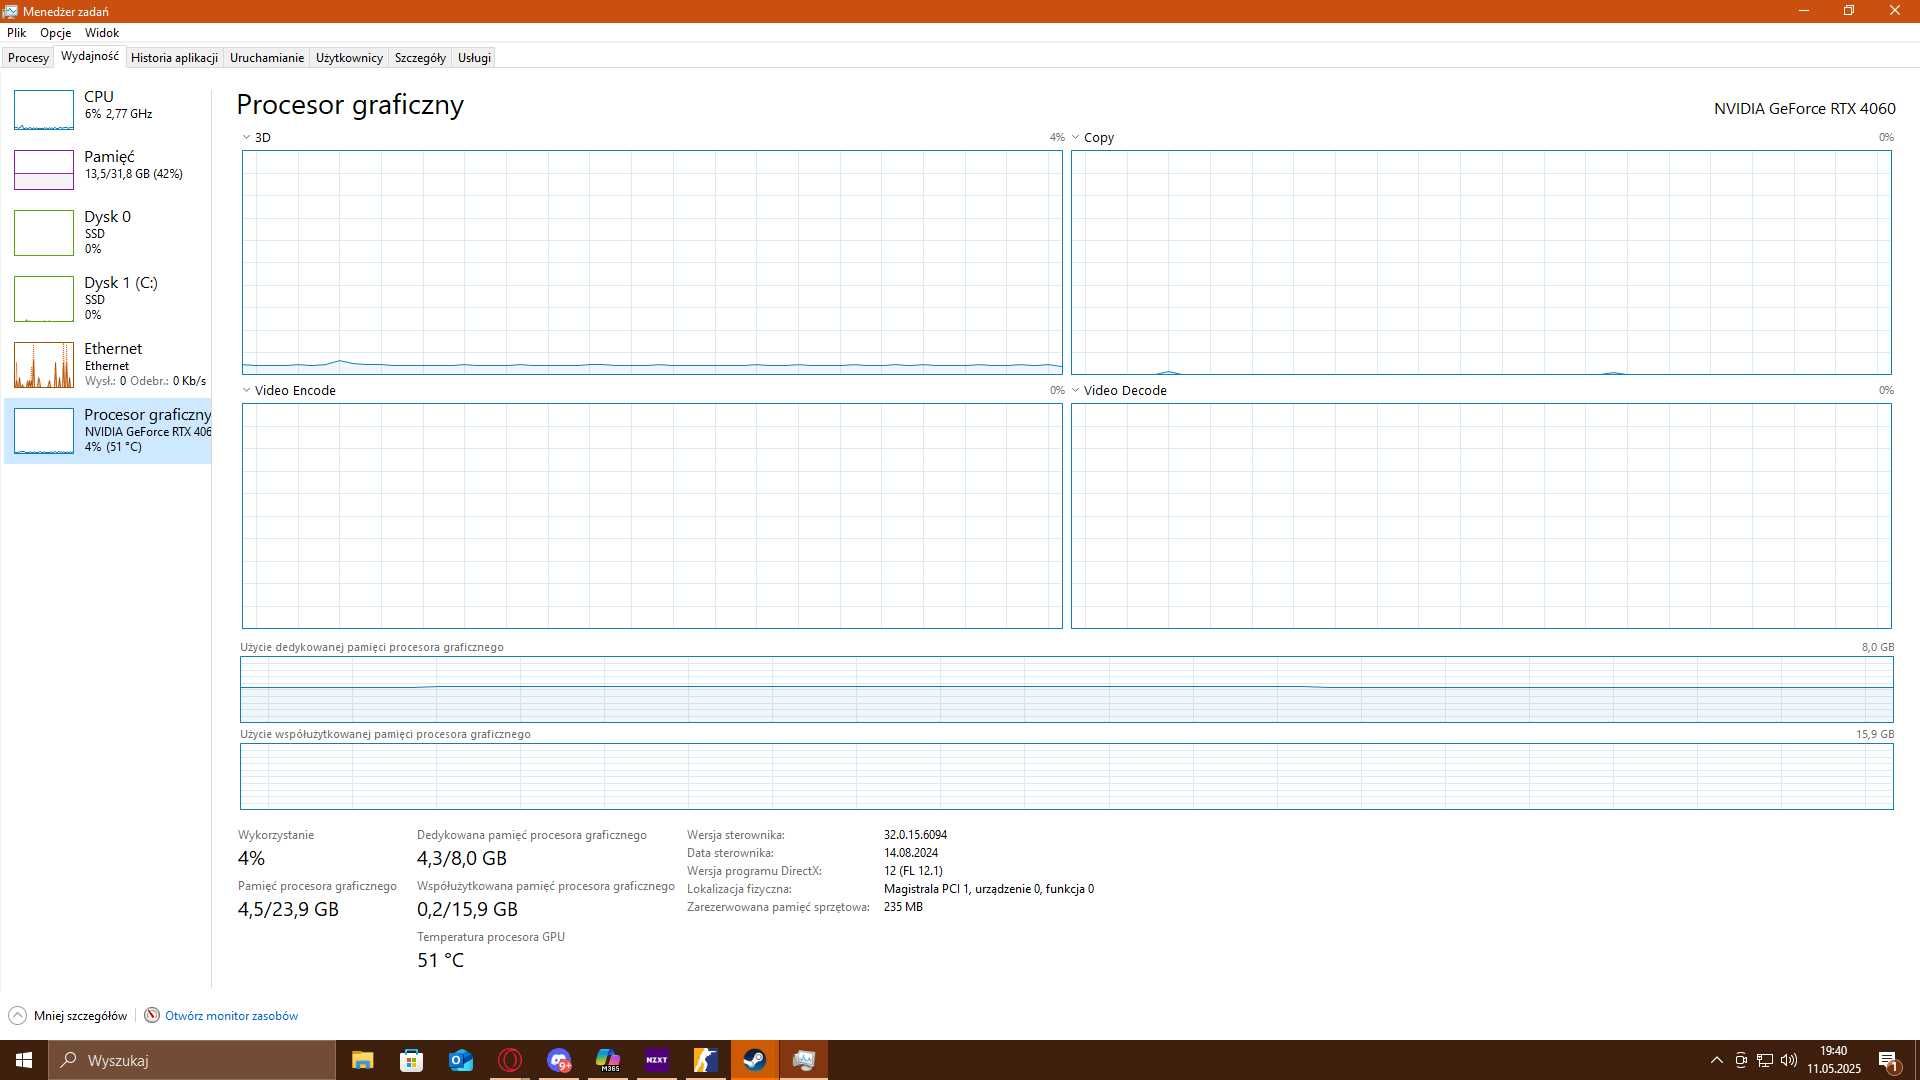Screen dimensions: 1920x1080
Task: Open the notification center icon
Action: pyautogui.click(x=1889, y=1060)
